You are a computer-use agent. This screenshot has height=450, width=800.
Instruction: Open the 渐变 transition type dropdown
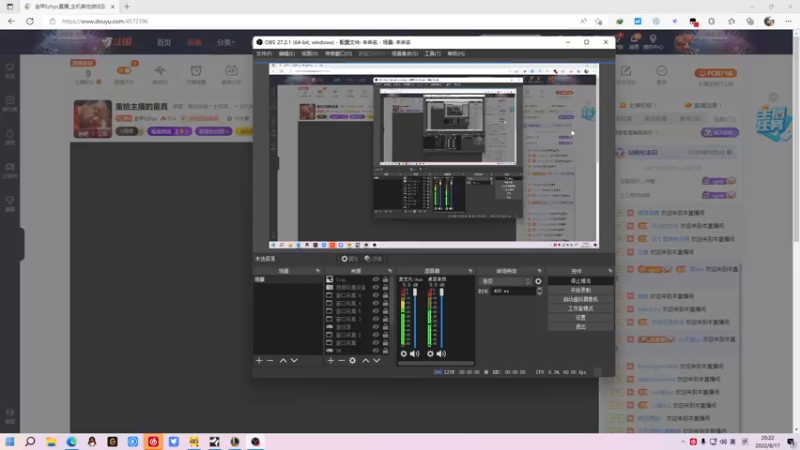pos(506,281)
